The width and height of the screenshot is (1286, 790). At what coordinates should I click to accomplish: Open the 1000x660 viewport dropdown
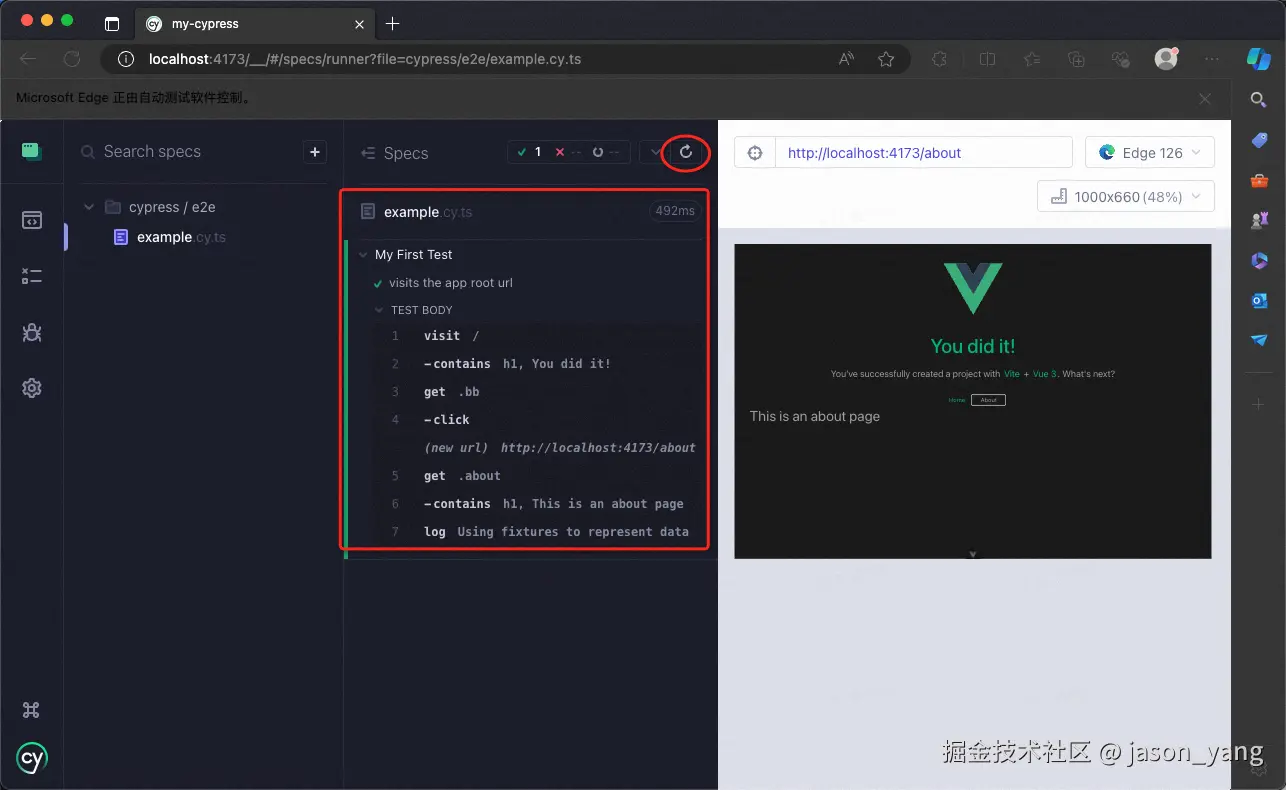pyautogui.click(x=1126, y=196)
